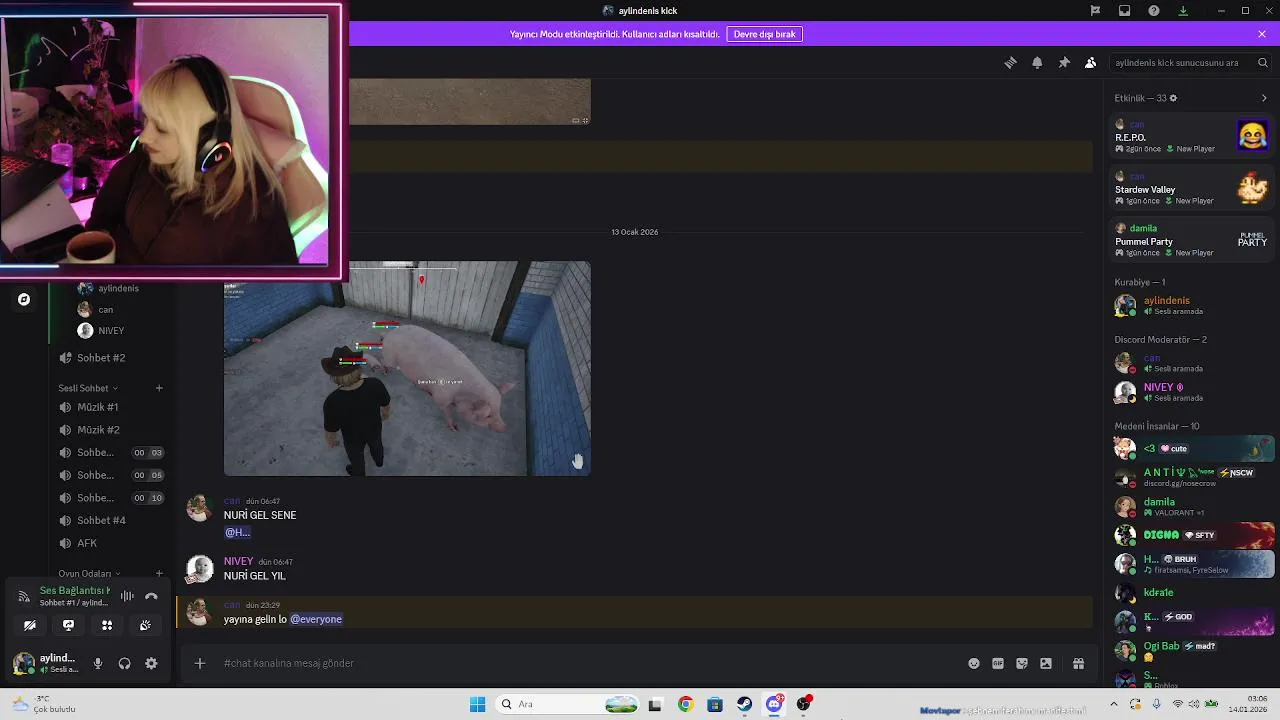Select damila in the member list
1280x720 pixels.
click(1192, 507)
